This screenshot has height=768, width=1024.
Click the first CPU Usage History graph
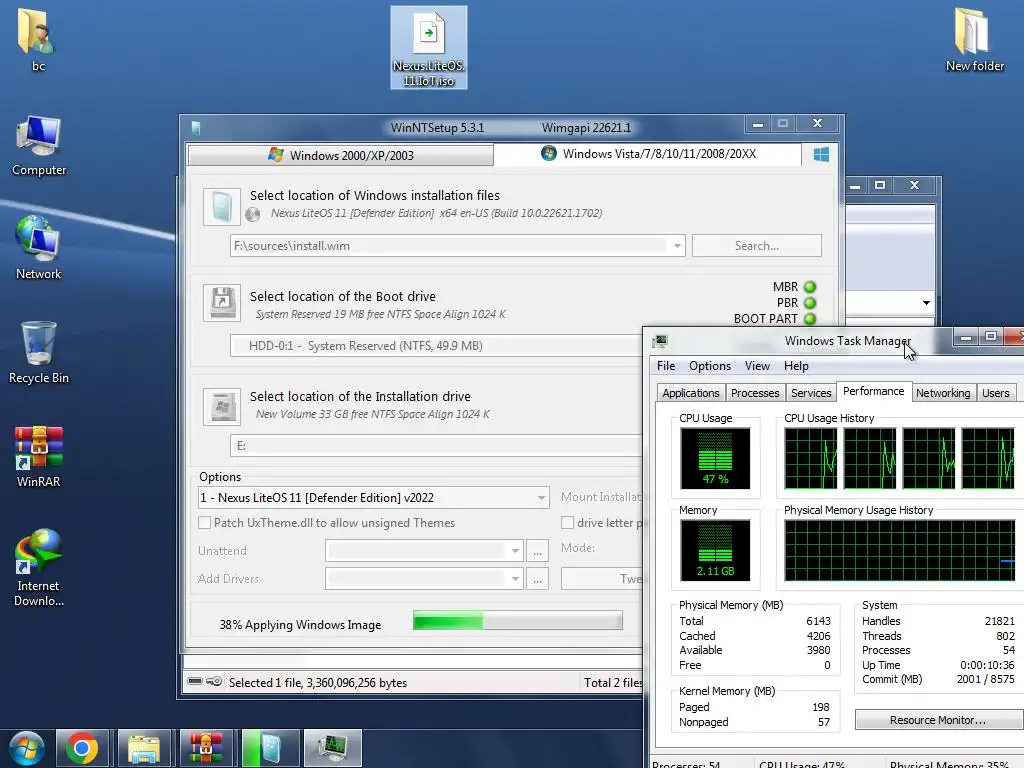click(810, 458)
